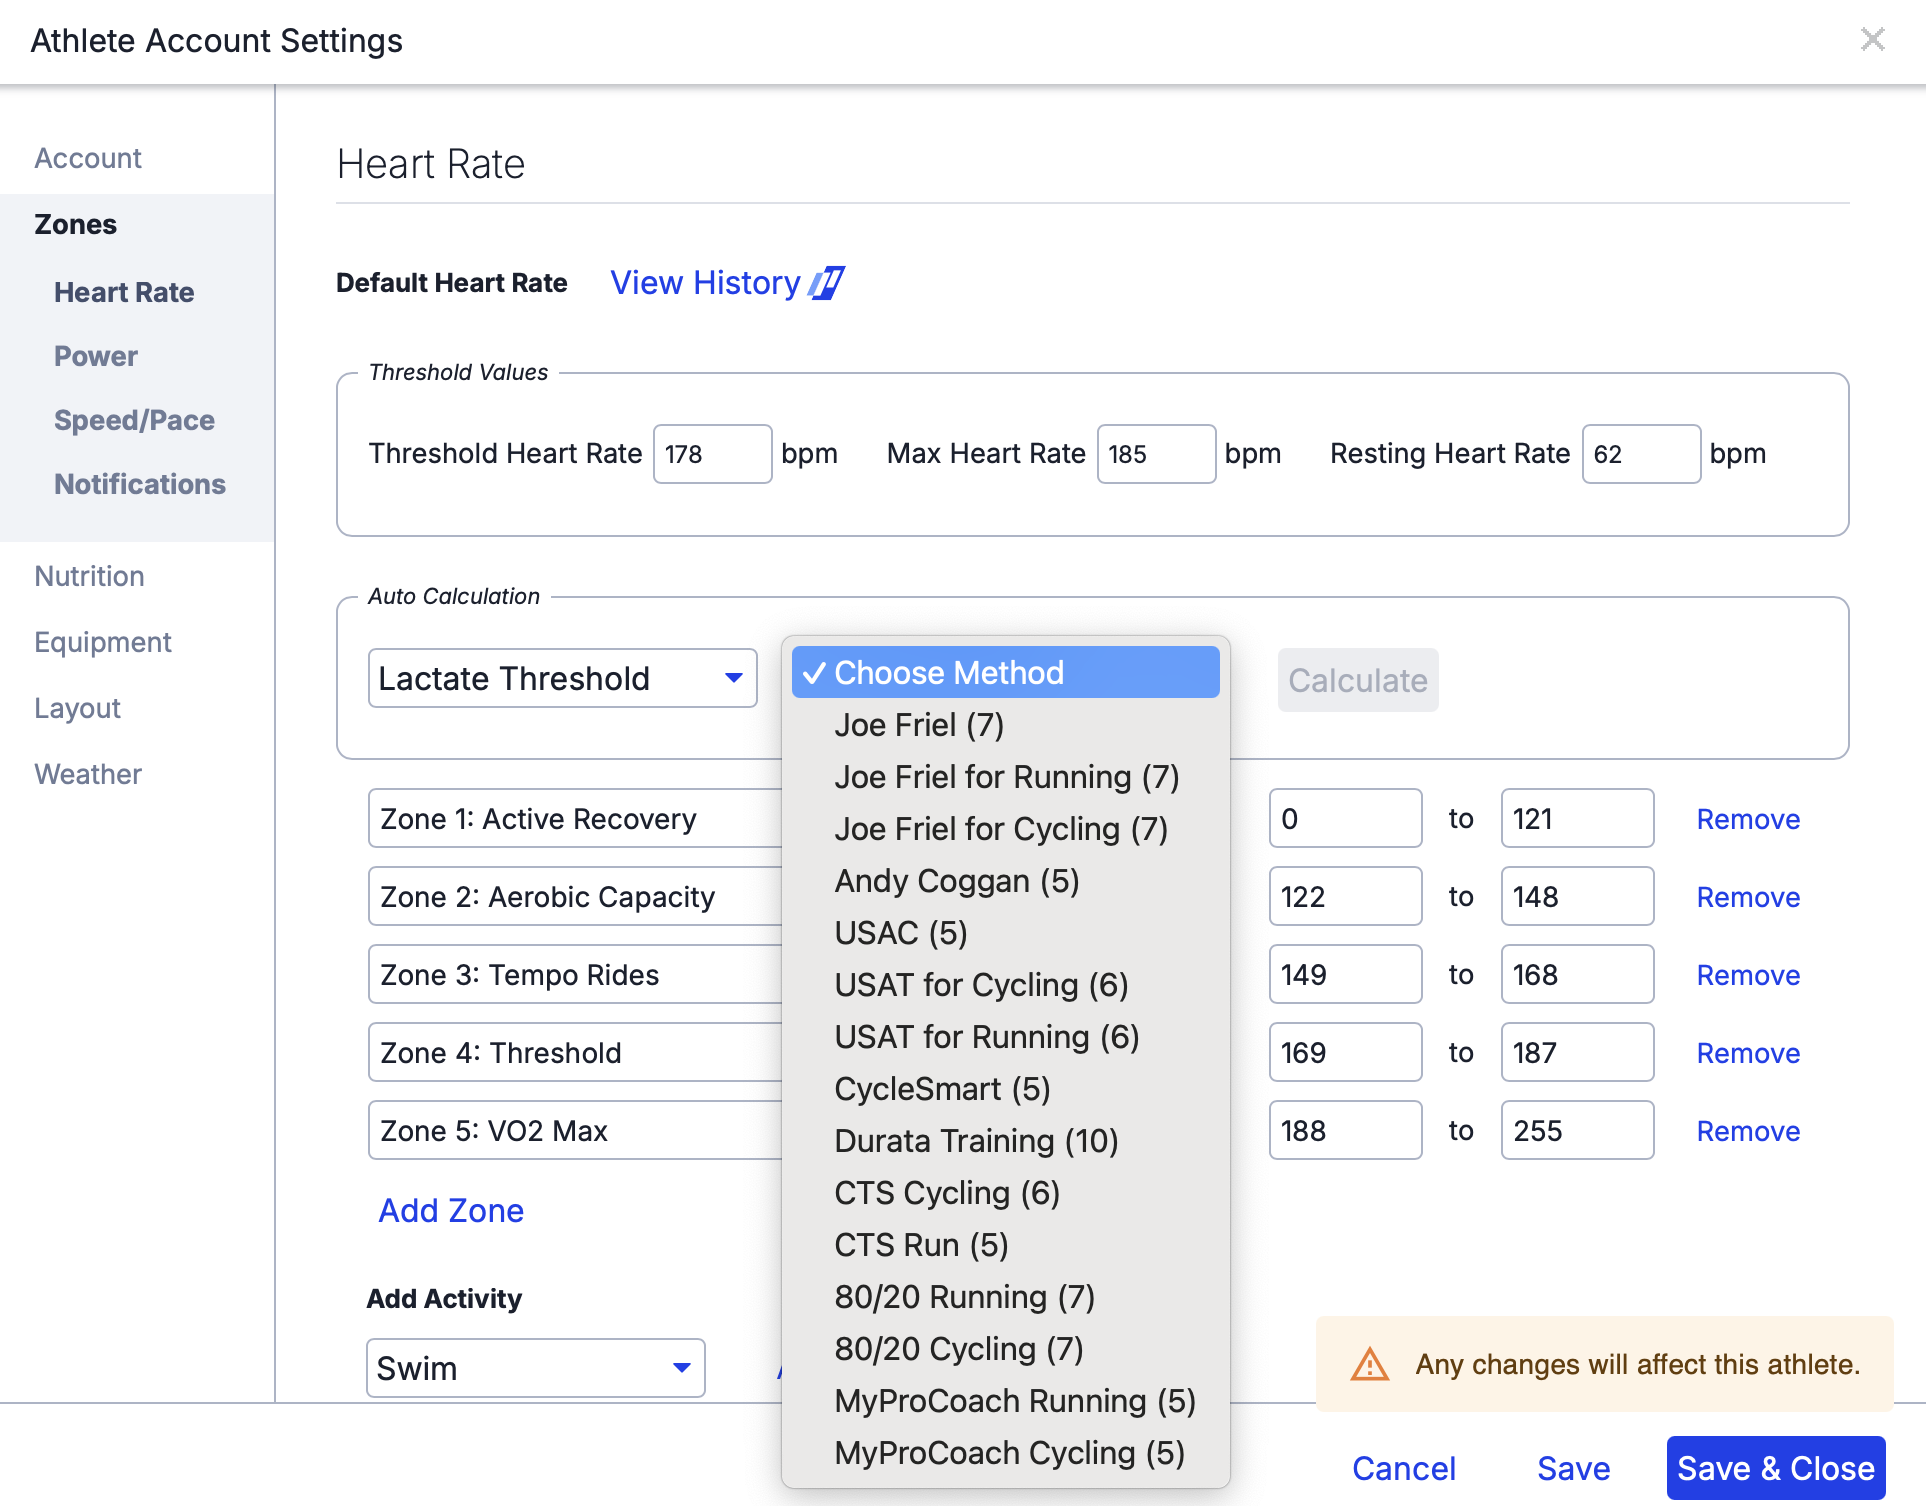Image resolution: width=1926 pixels, height=1506 pixels.
Task: Click the Resting Heart Rate field
Action: click(x=1641, y=454)
